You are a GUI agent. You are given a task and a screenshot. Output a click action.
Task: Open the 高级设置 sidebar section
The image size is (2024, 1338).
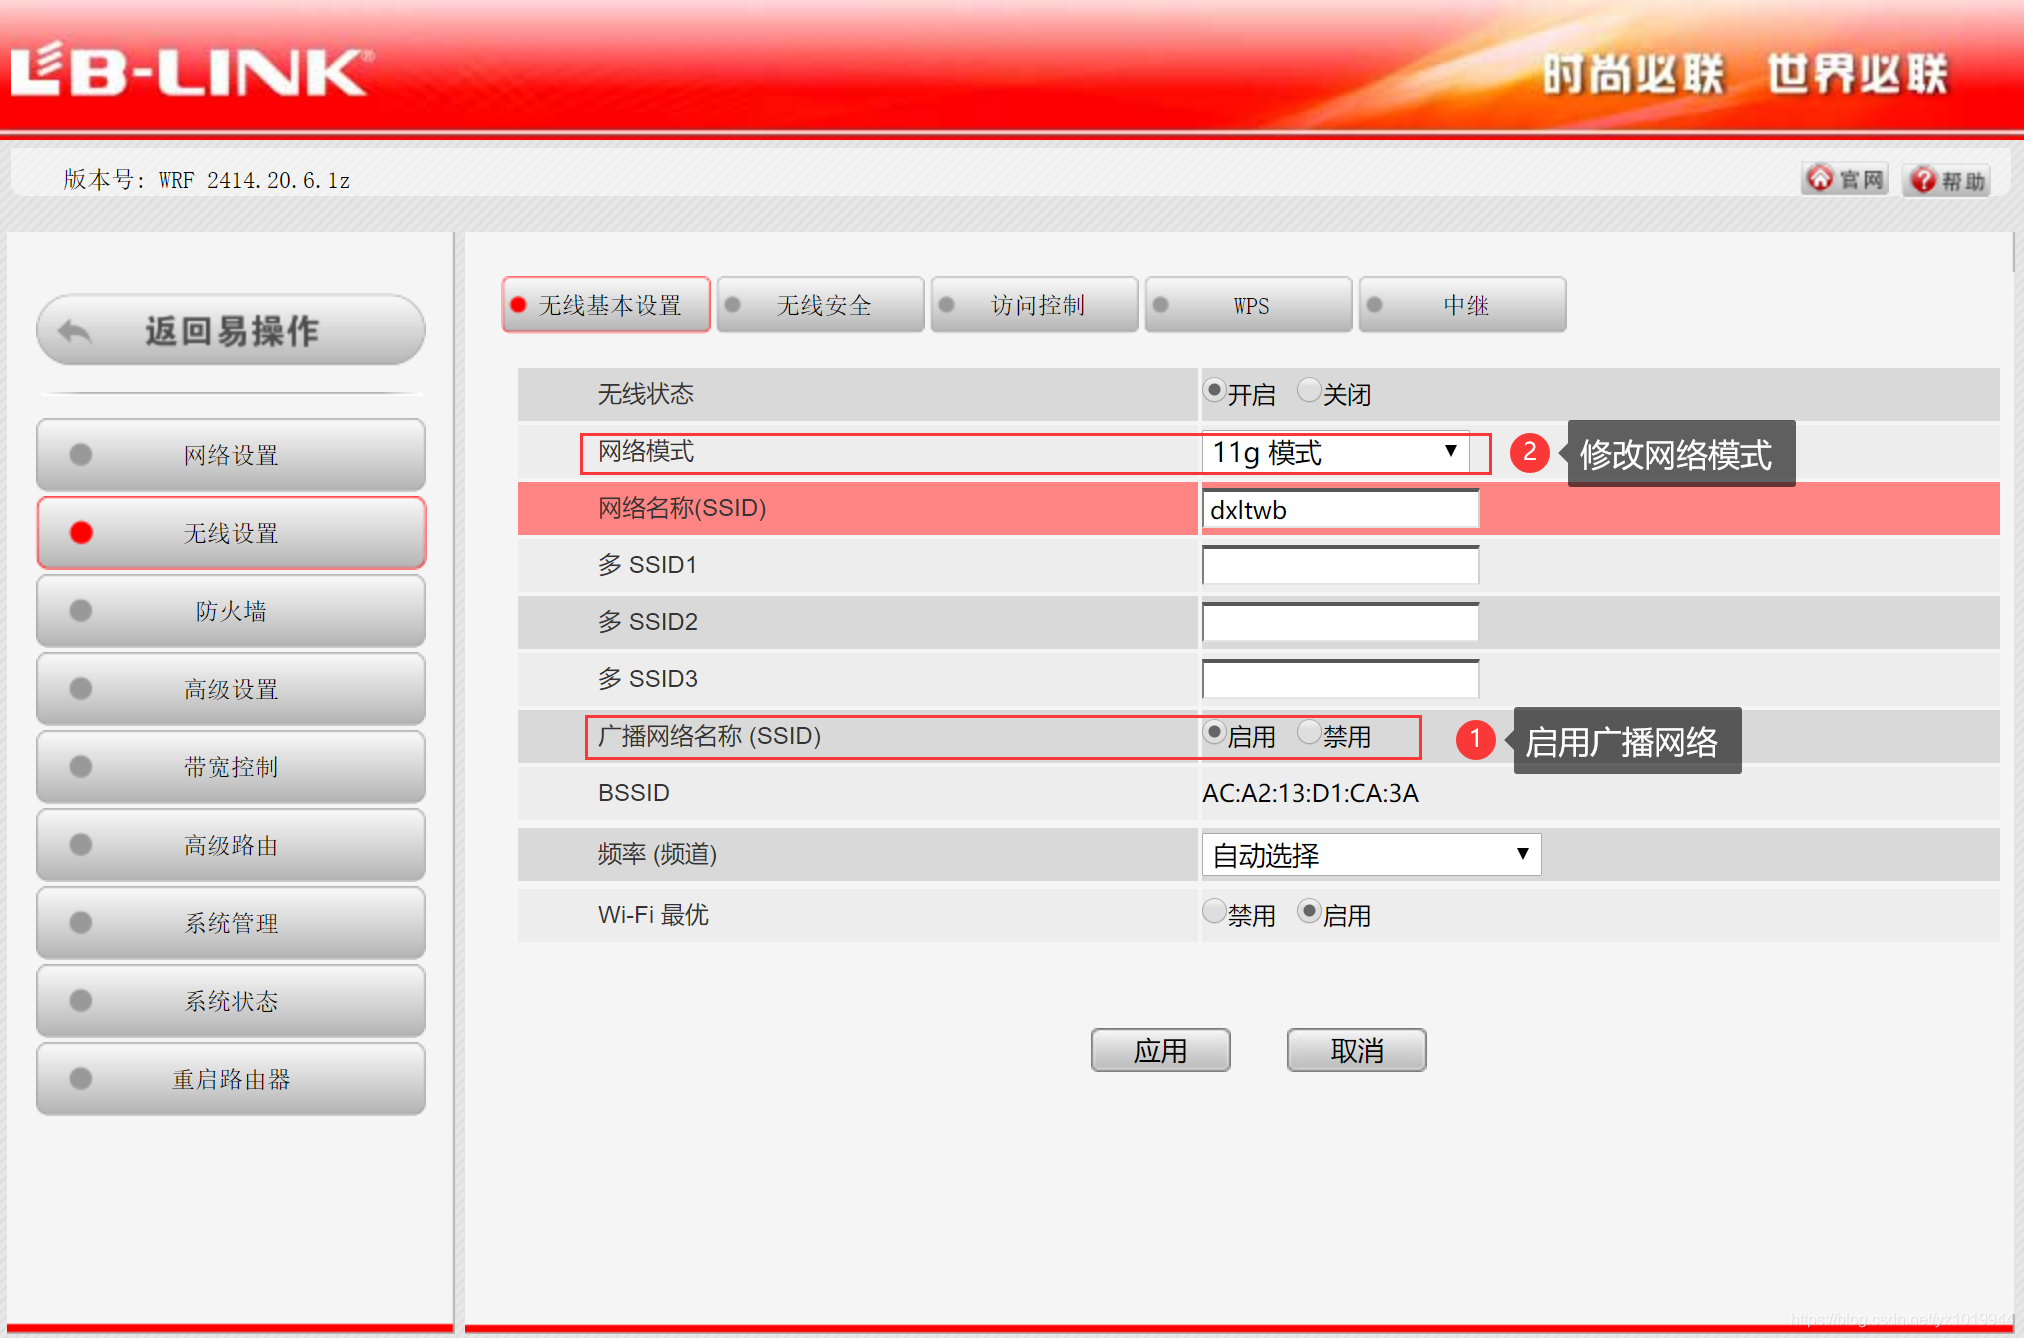coord(231,689)
